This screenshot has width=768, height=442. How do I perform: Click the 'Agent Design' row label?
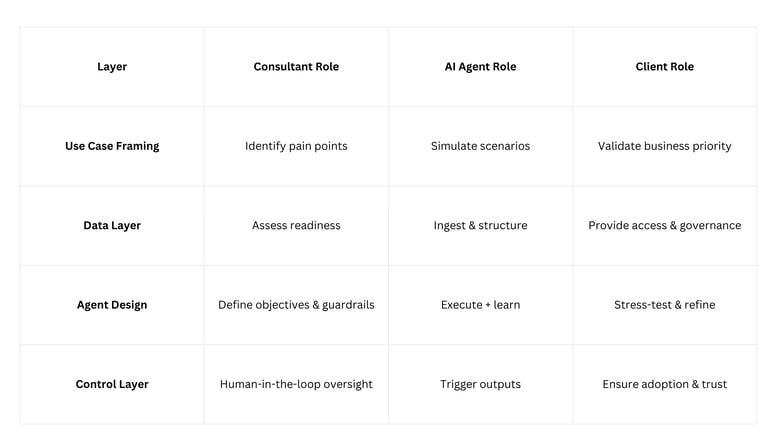tap(112, 305)
